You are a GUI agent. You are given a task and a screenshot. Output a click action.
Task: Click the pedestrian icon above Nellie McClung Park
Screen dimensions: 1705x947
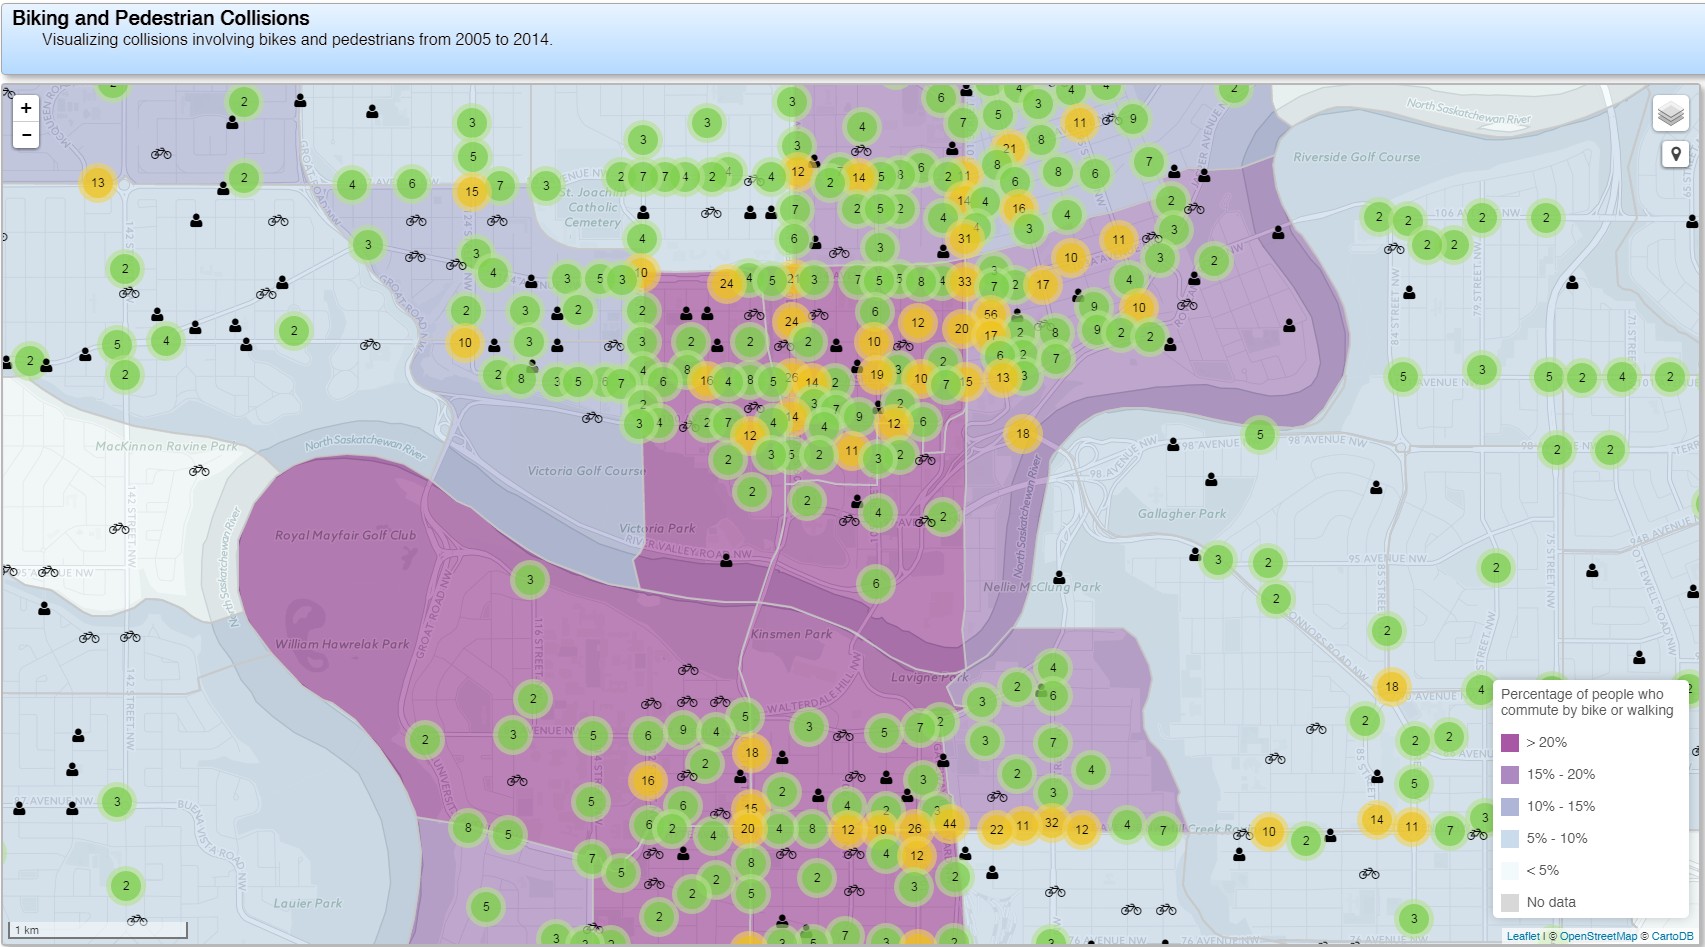click(1059, 577)
